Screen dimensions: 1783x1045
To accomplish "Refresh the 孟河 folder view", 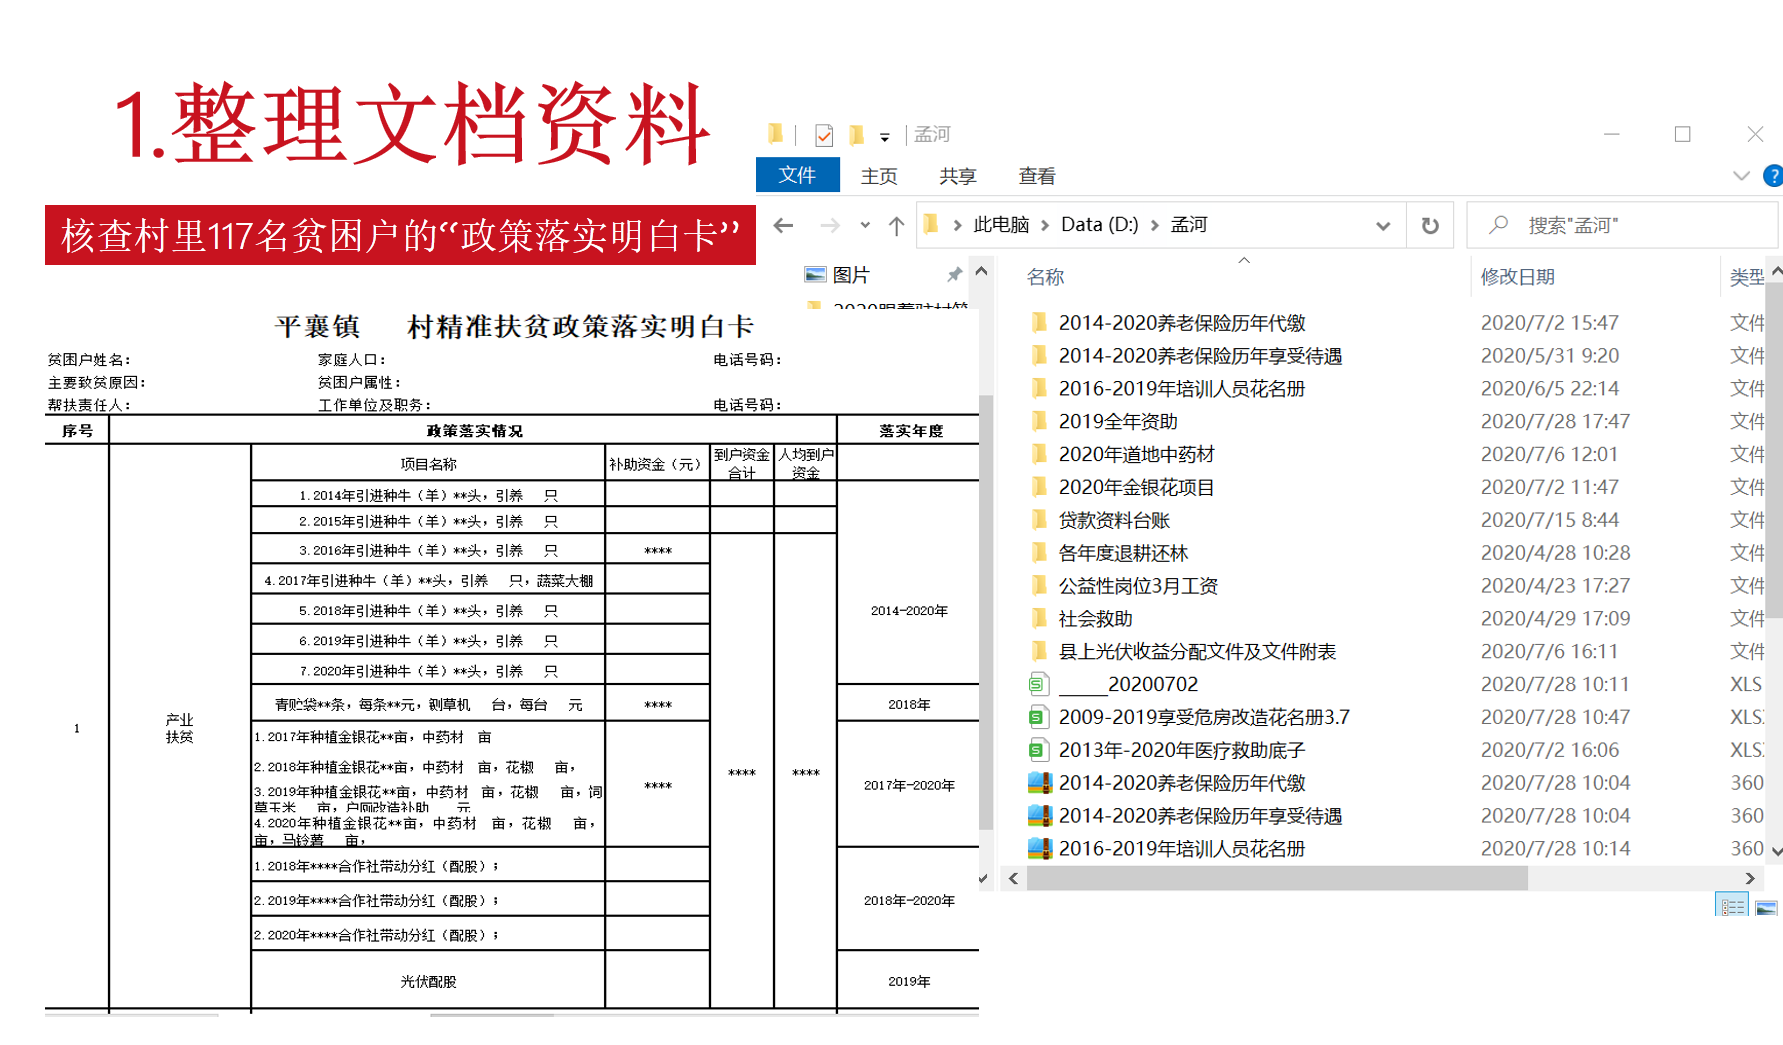I will point(1430,226).
